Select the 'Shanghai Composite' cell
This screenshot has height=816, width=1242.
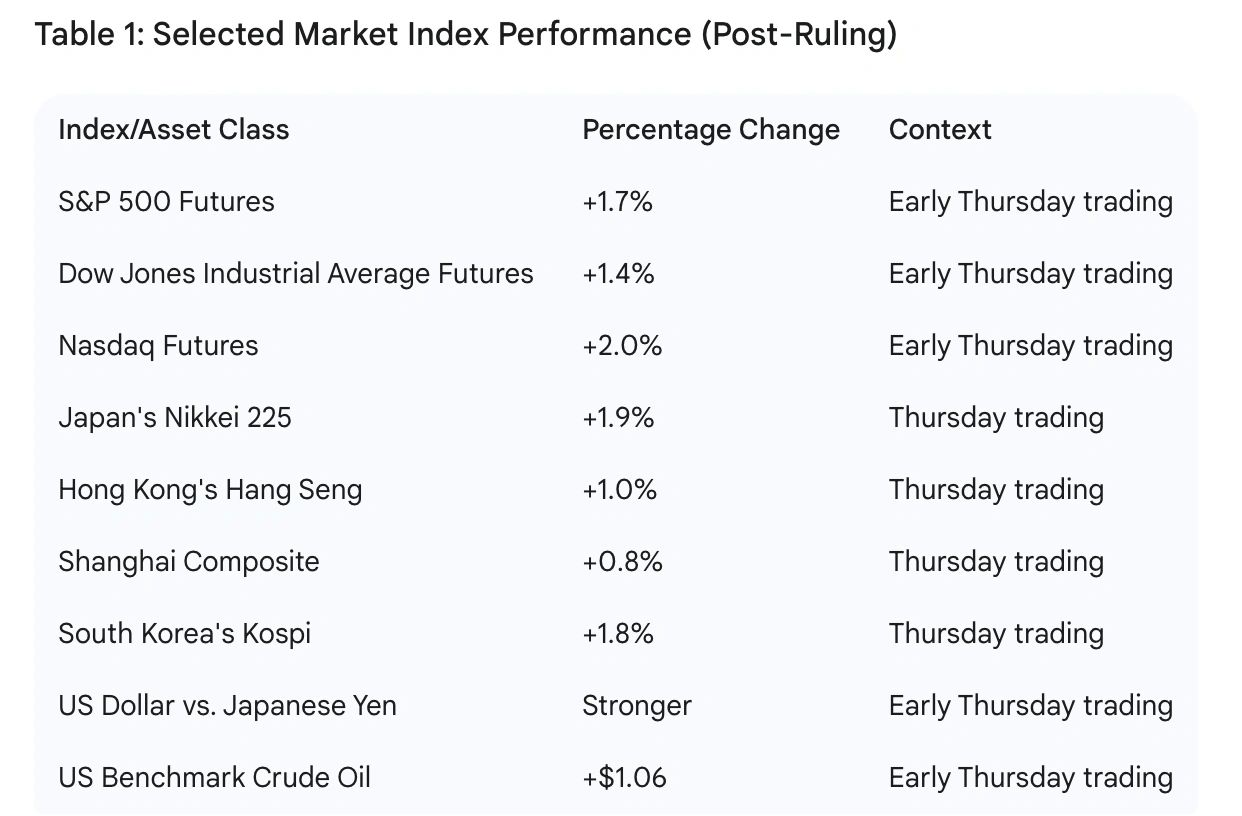(x=189, y=562)
